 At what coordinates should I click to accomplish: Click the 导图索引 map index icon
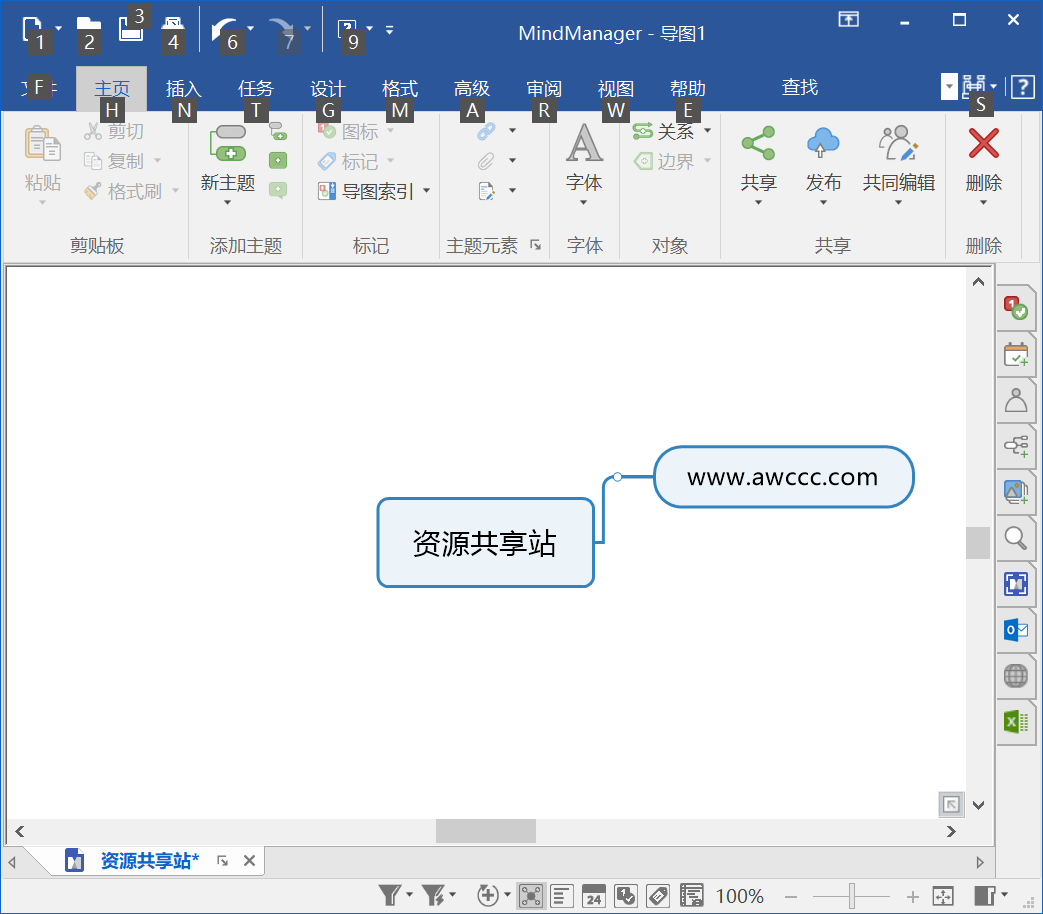pos(327,192)
